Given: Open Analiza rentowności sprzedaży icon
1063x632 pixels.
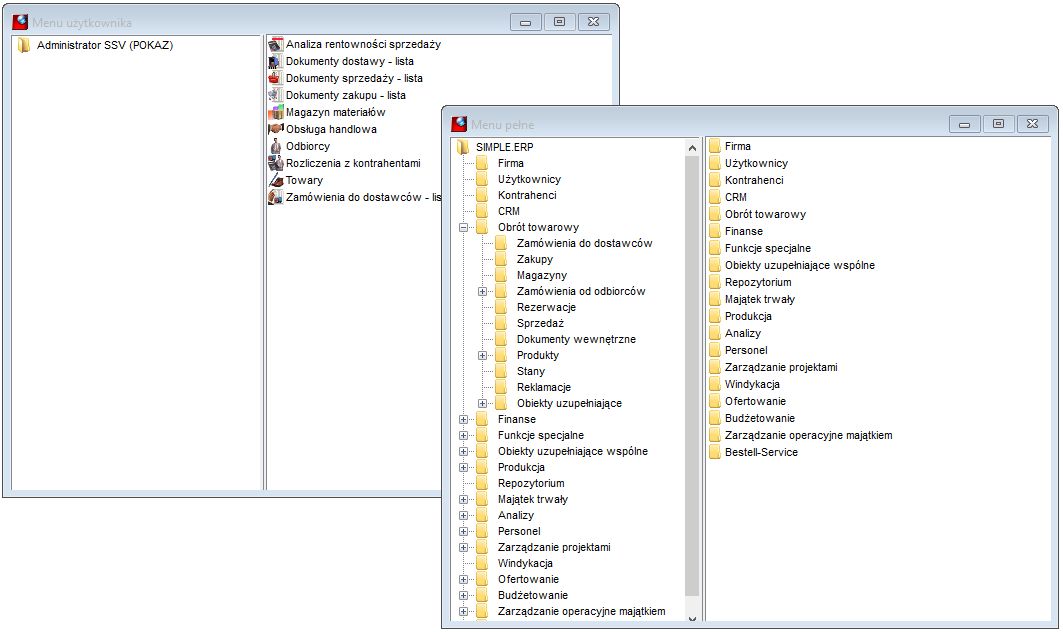Looking at the screenshot, I should 275,45.
